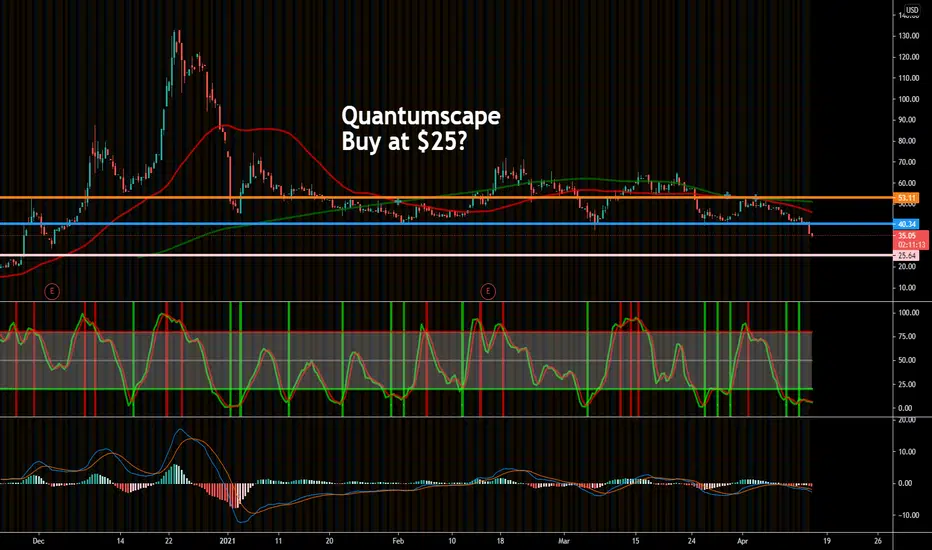
Task: Click the 25.00 stochastic scale value
Action: [x=905, y=384]
